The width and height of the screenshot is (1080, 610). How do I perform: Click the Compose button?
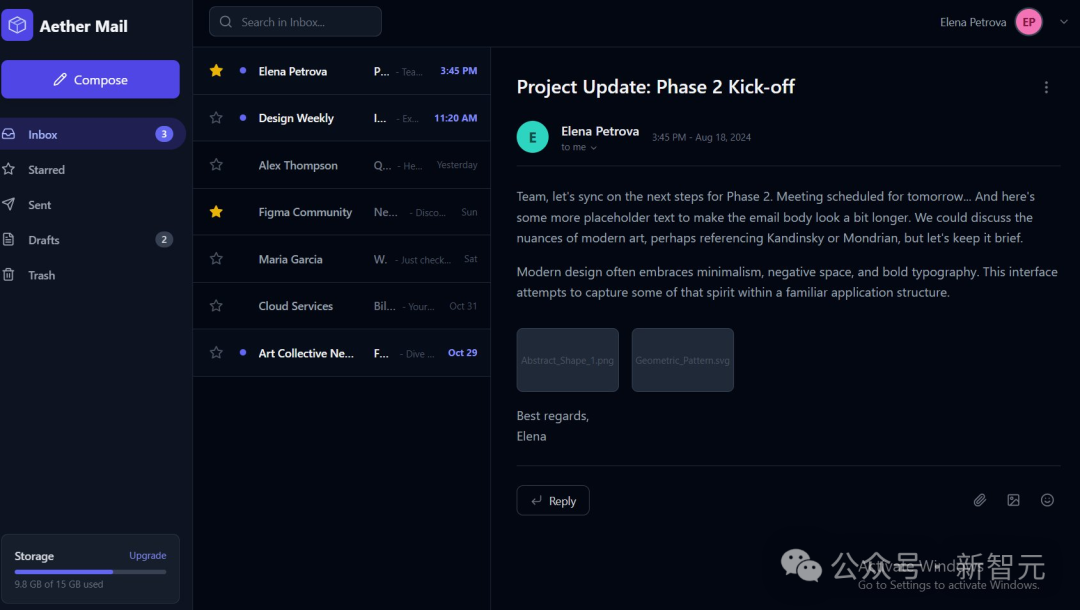pos(90,79)
